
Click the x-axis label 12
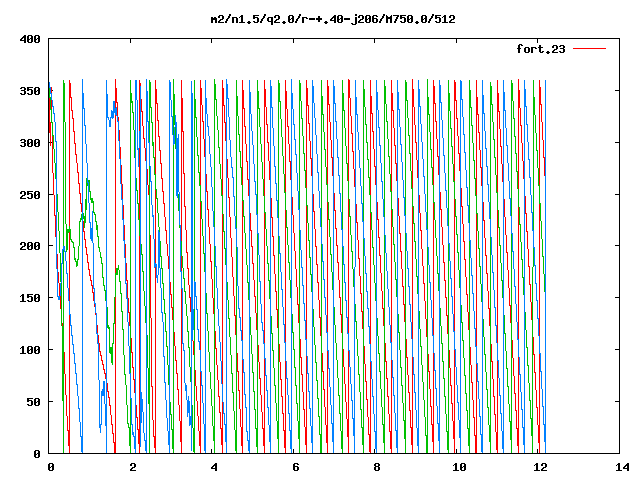(540, 467)
